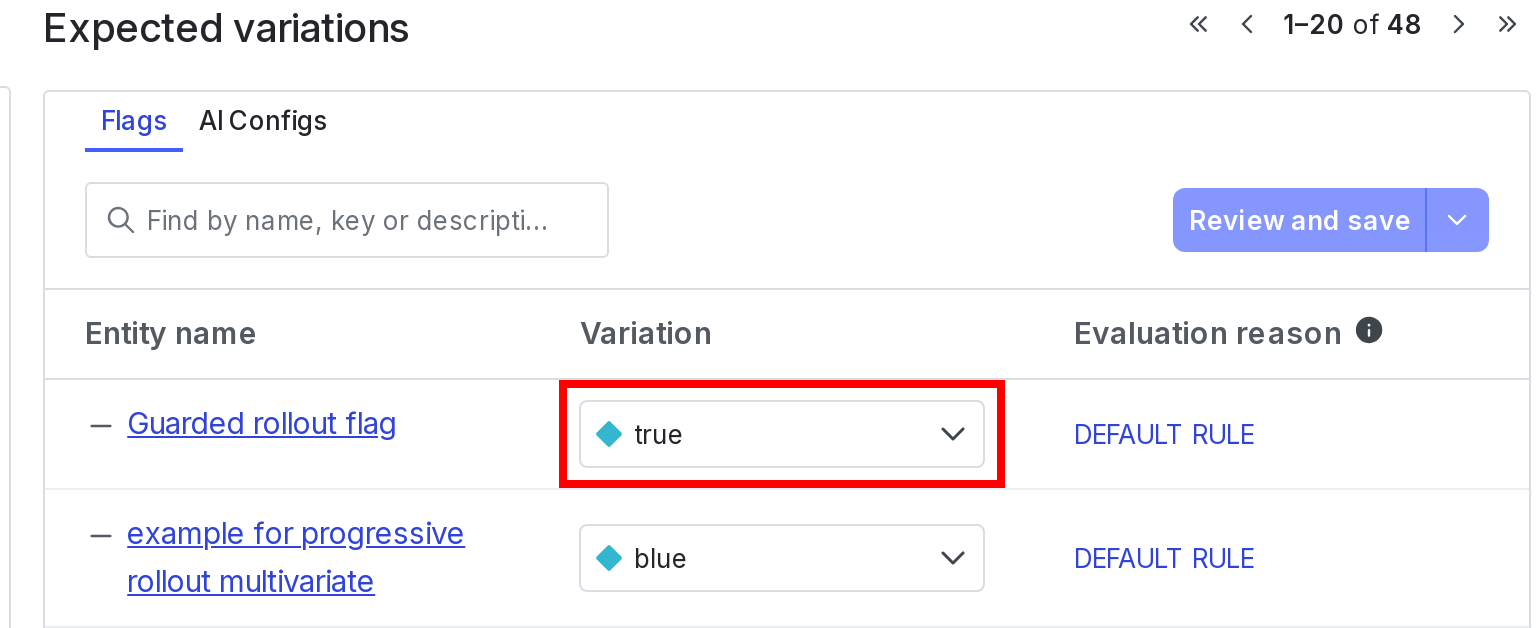Click the teal diamond next to blue
1538x628 pixels.
(610, 558)
